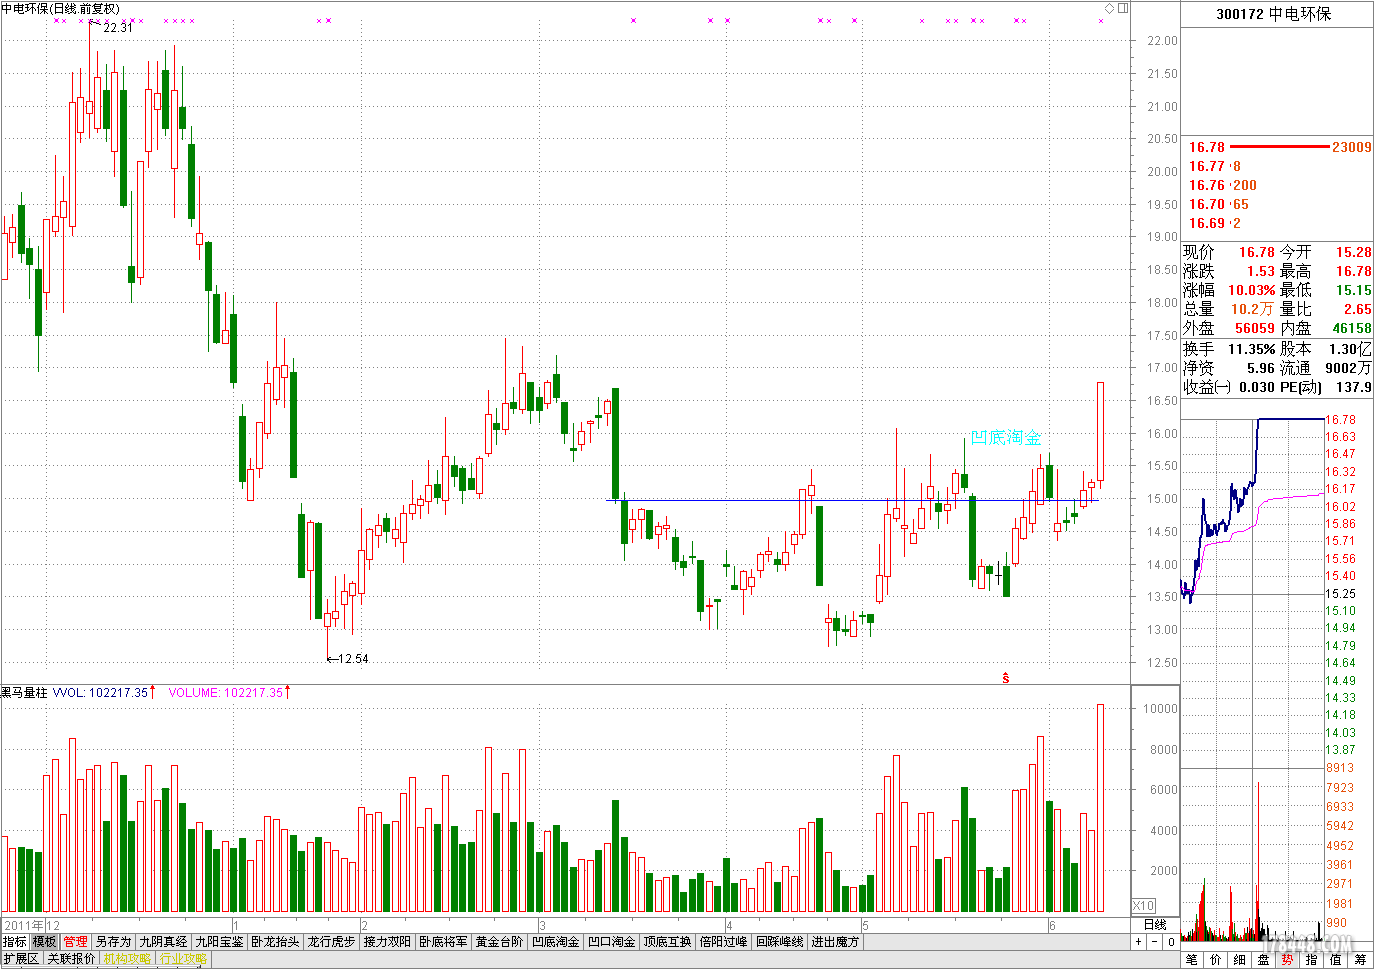Select the 进出魔方 indicator tab
Screen dimensions: 1374x969
pos(835,942)
